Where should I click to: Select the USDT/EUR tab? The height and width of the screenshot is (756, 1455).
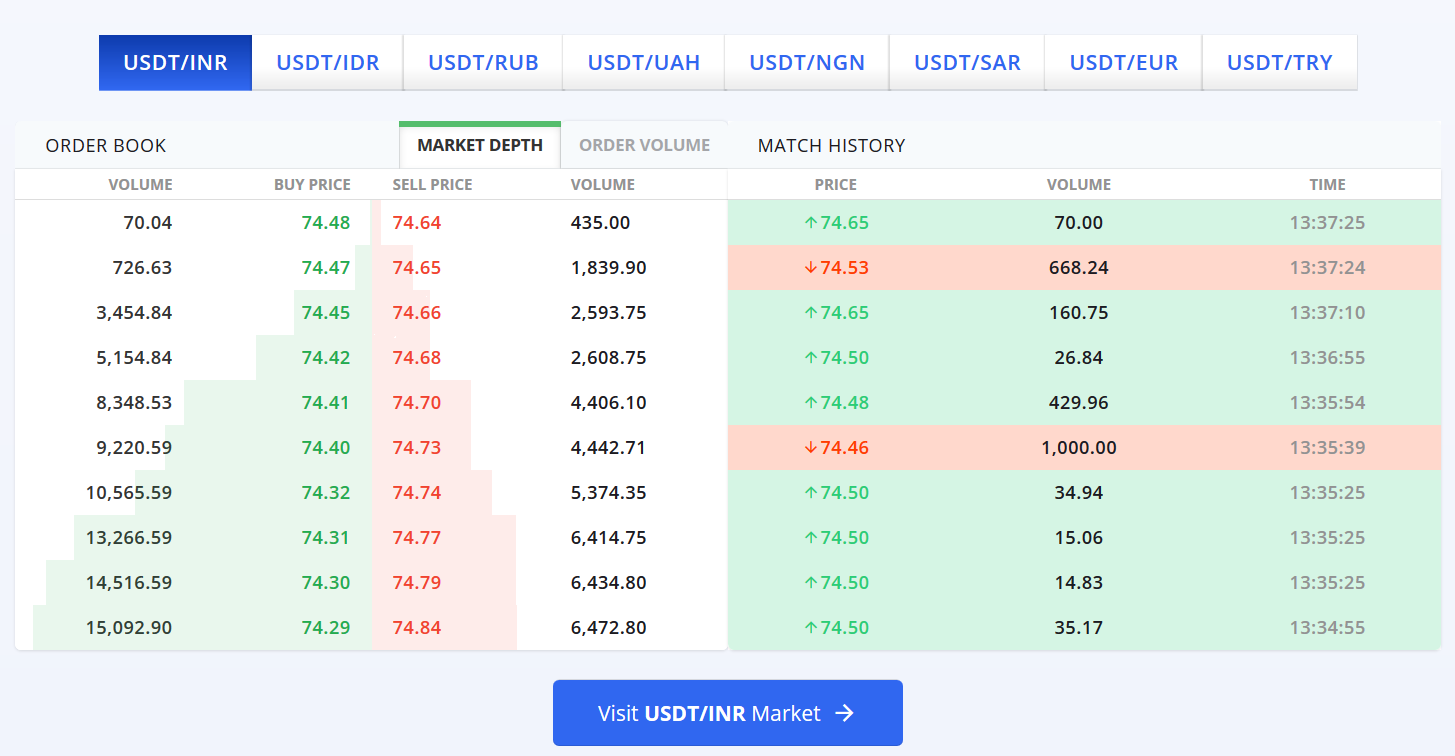pyautogui.click(x=1124, y=63)
